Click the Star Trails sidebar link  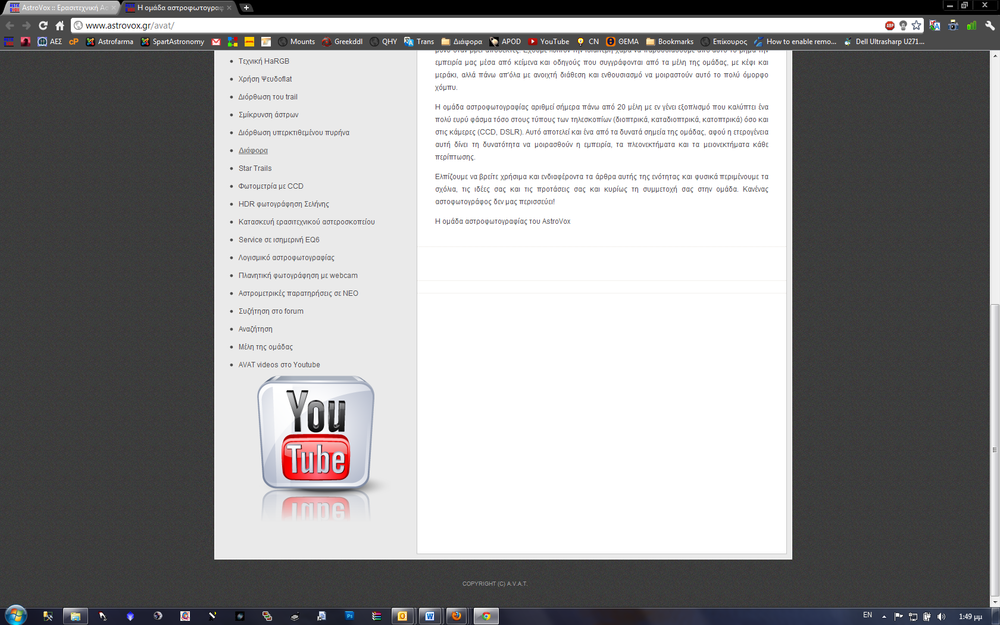point(255,167)
